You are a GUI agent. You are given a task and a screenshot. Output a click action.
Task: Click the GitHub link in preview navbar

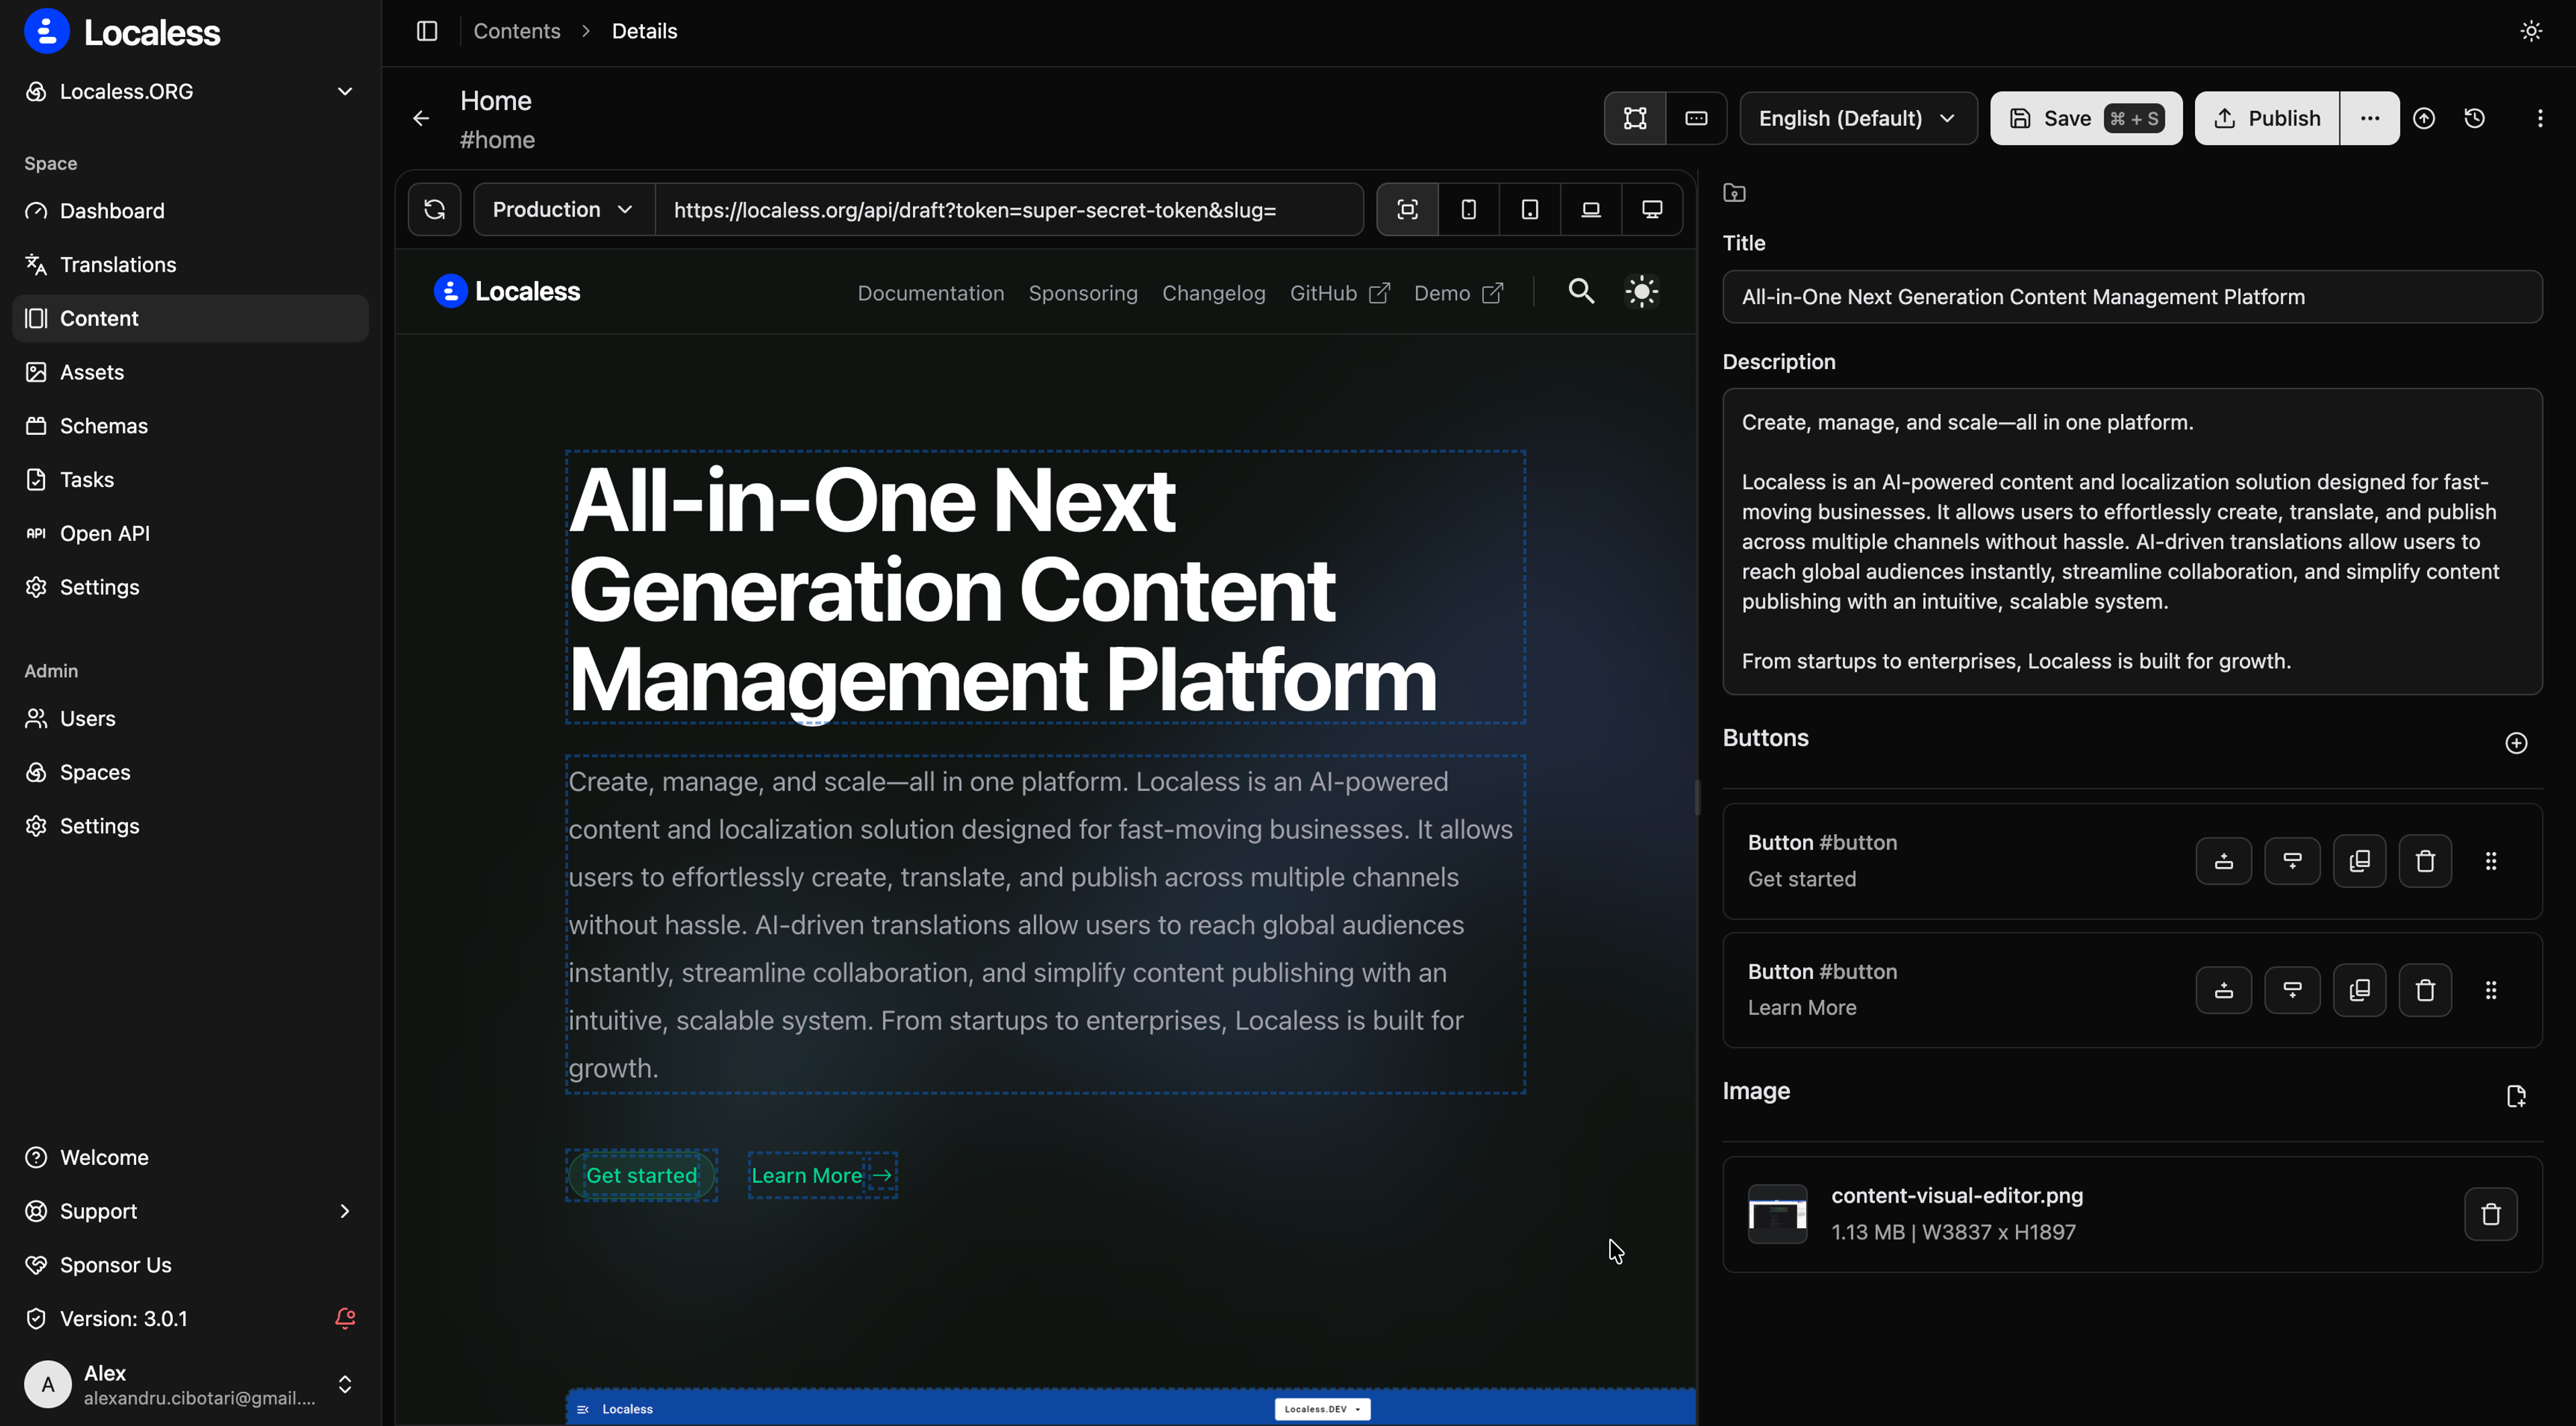(1339, 293)
